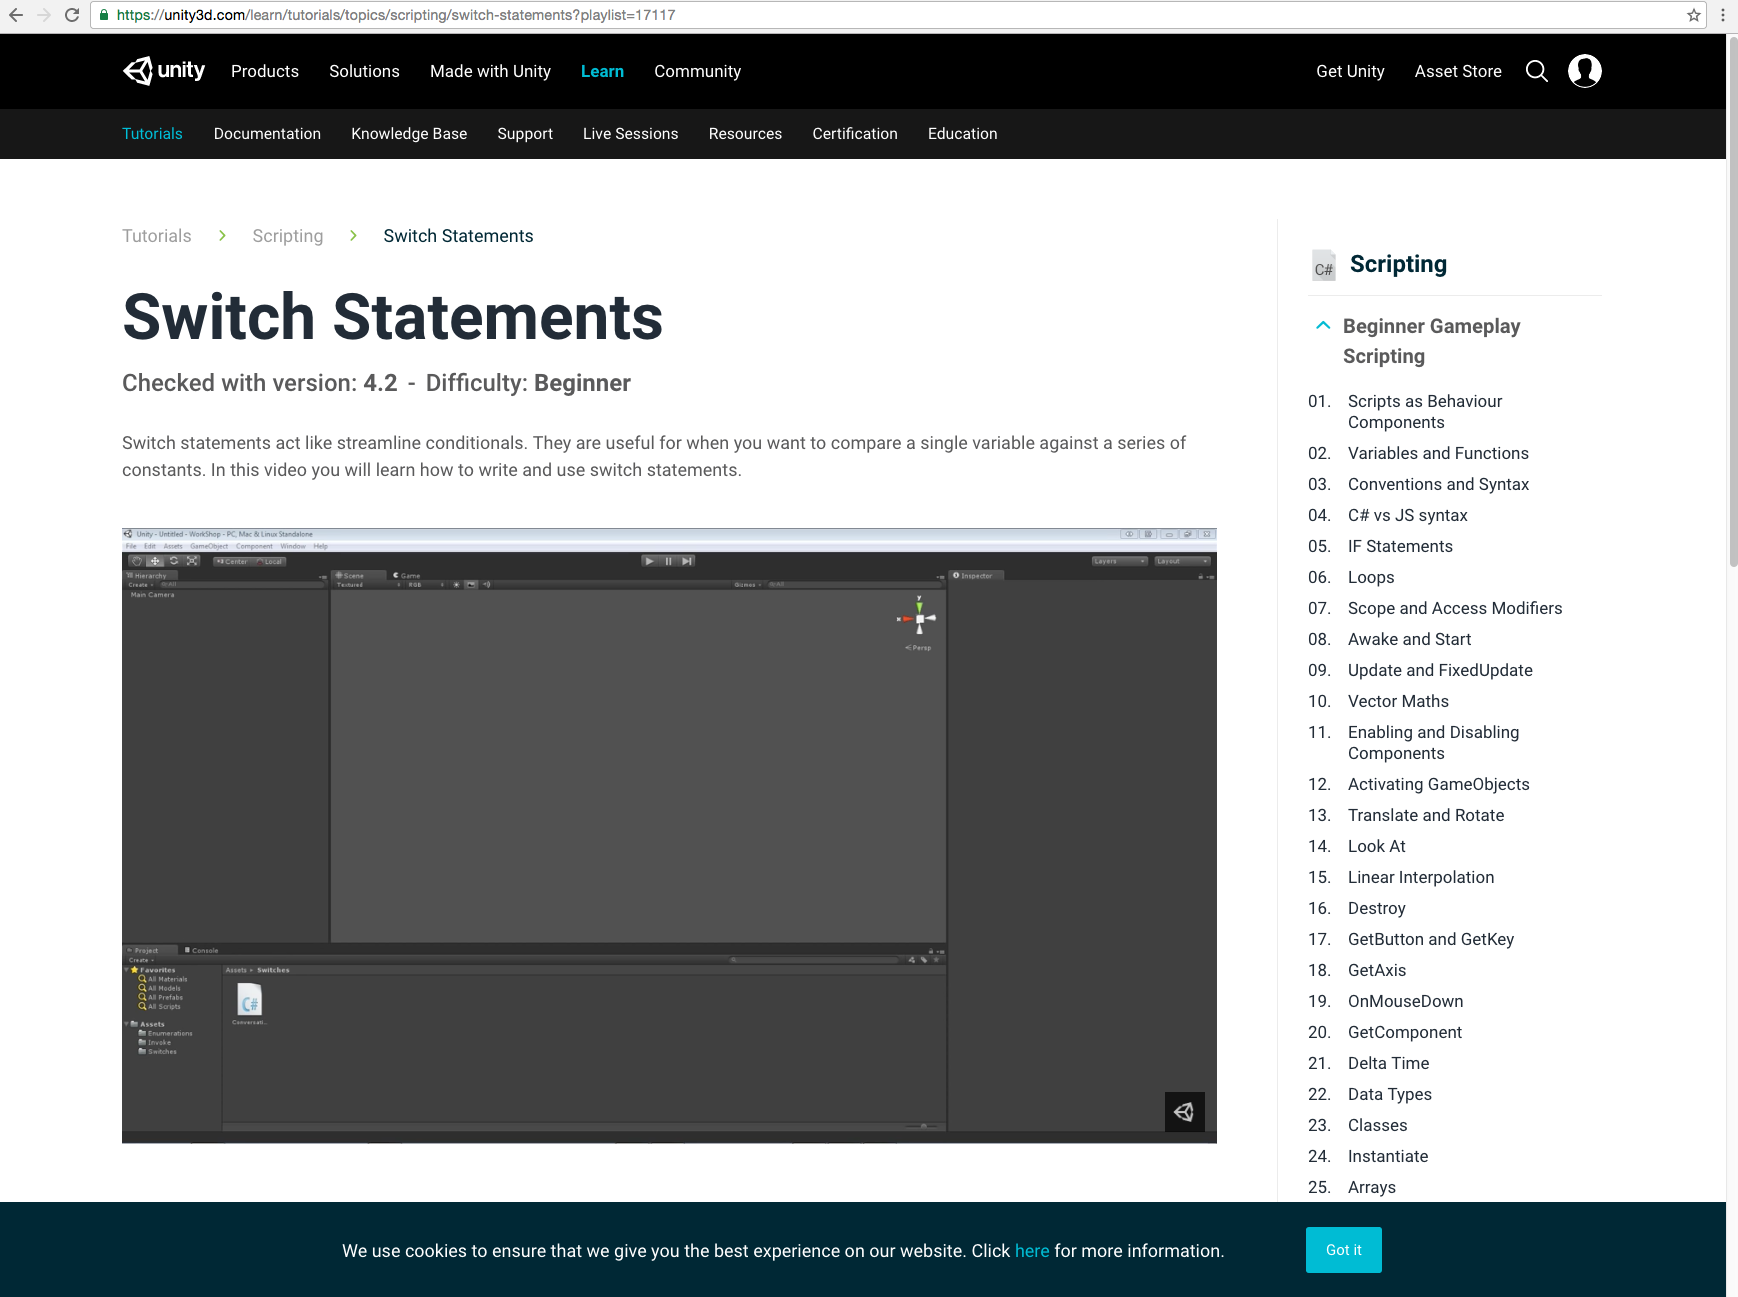1738x1297 pixels.
Task: Open GetButton and GetKey lesson
Action: tap(1431, 939)
